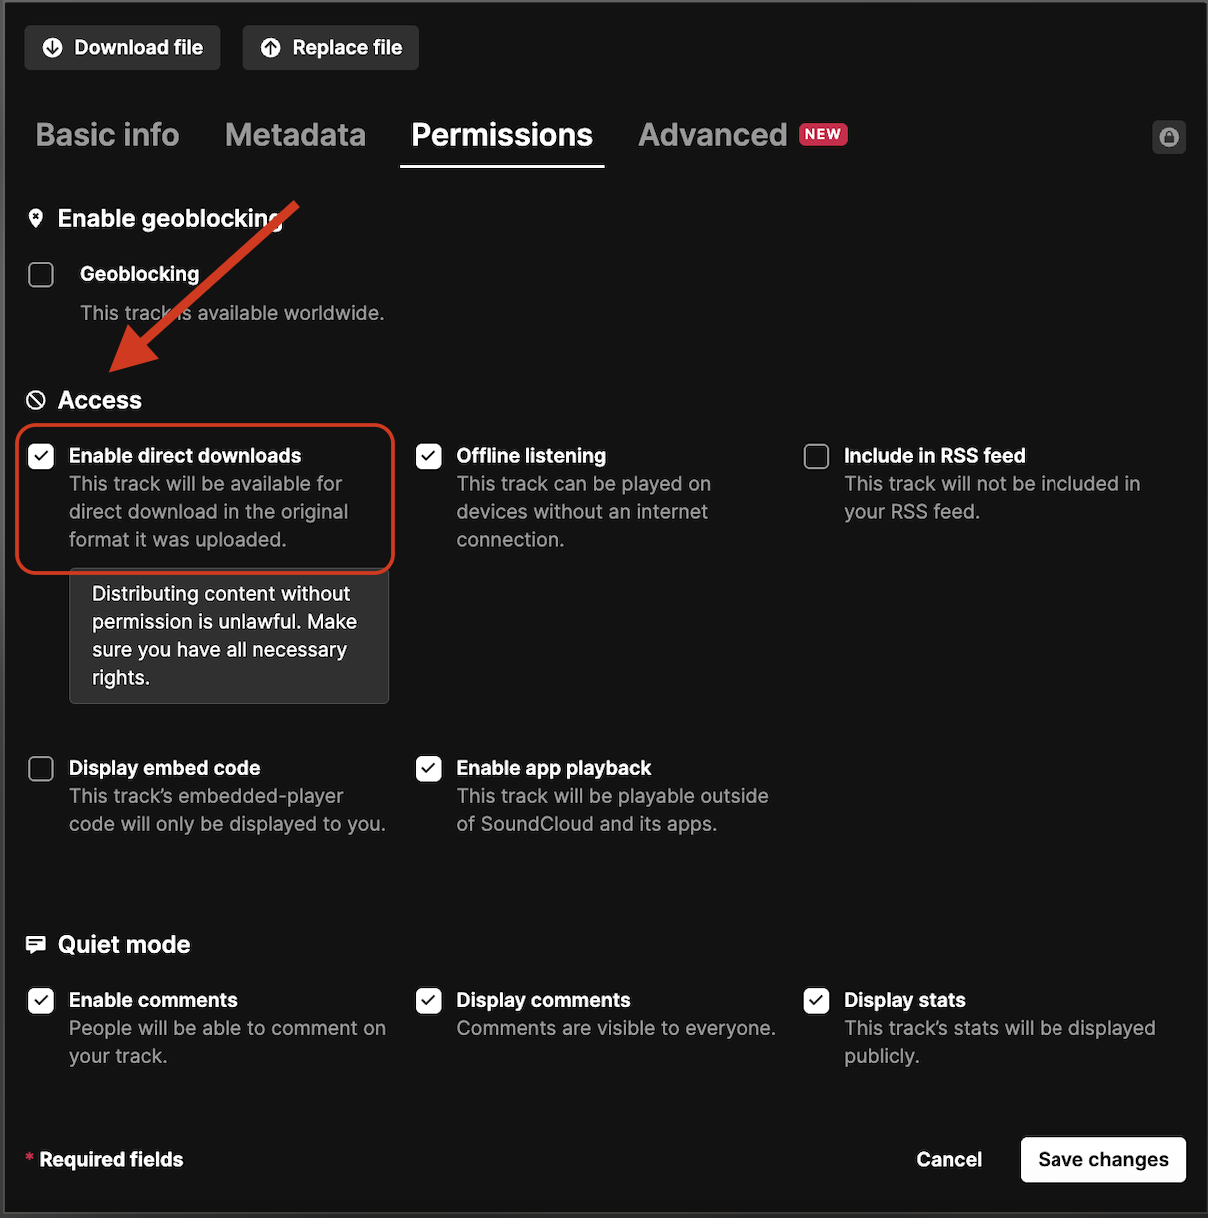Click the Cancel button
Image resolution: width=1208 pixels, height=1218 pixels.
pos(949,1159)
